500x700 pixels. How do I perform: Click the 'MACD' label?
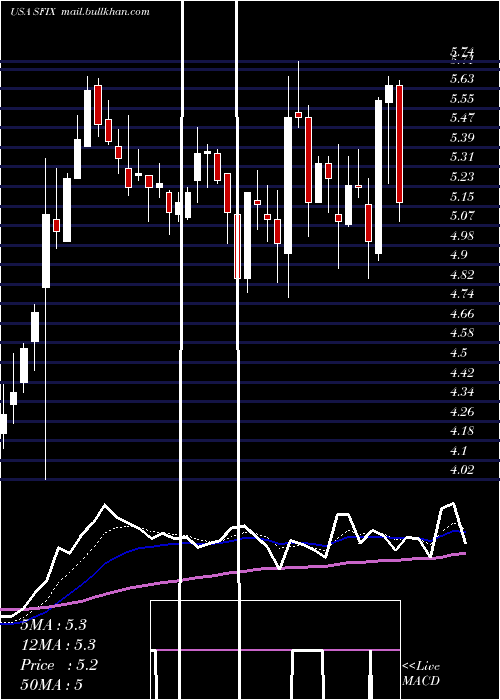pyautogui.click(x=421, y=681)
